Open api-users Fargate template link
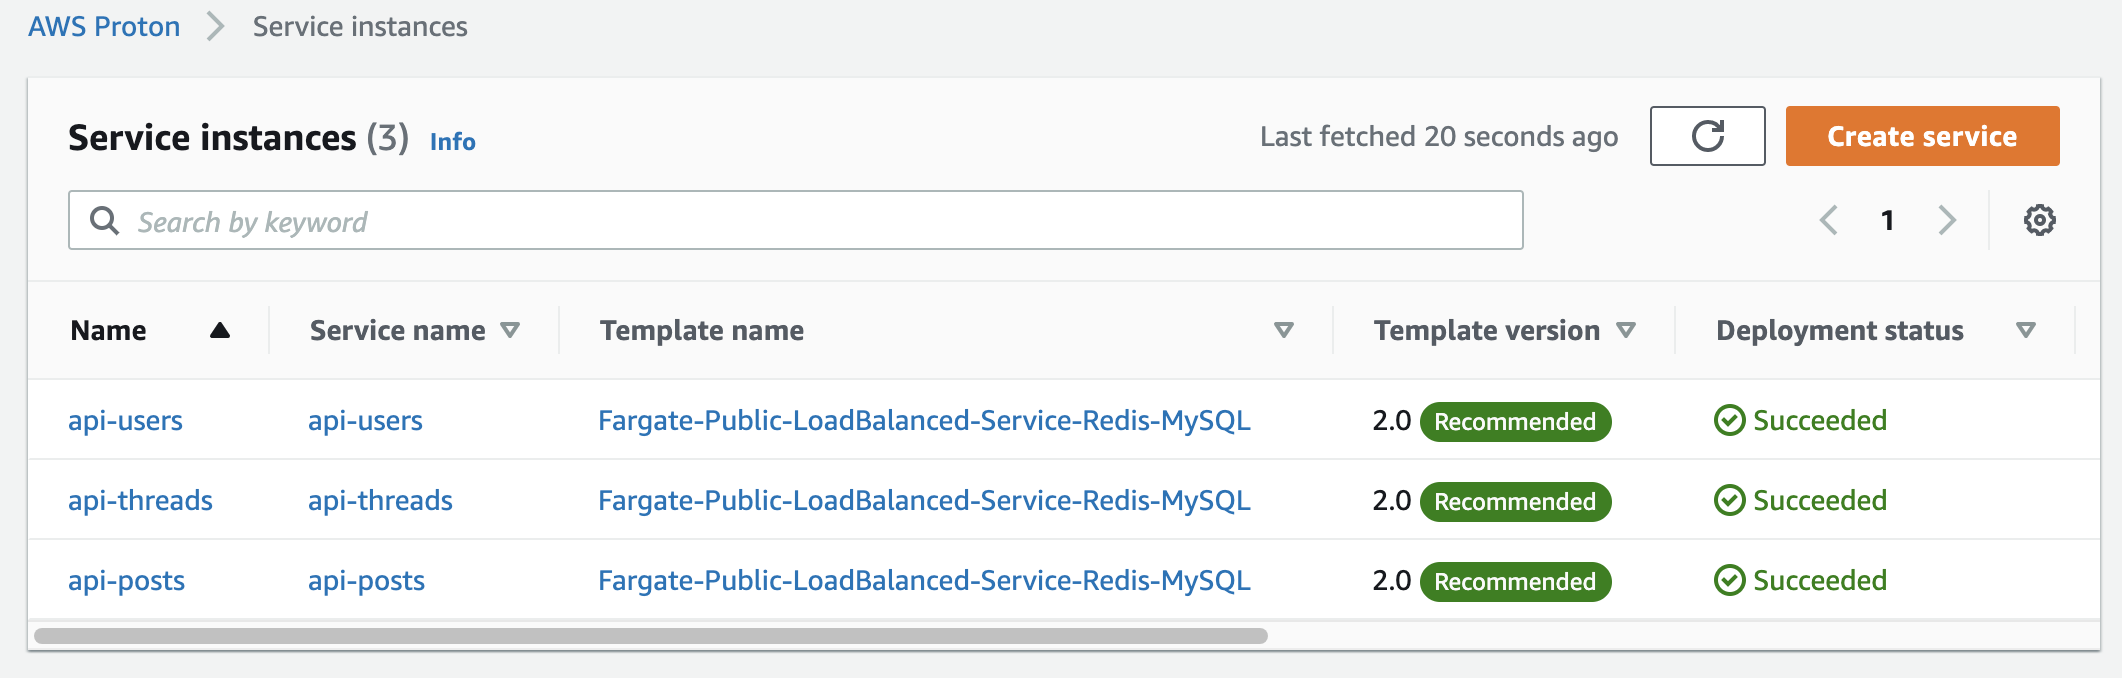This screenshot has height=678, width=2122. pyautogui.click(x=924, y=421)
